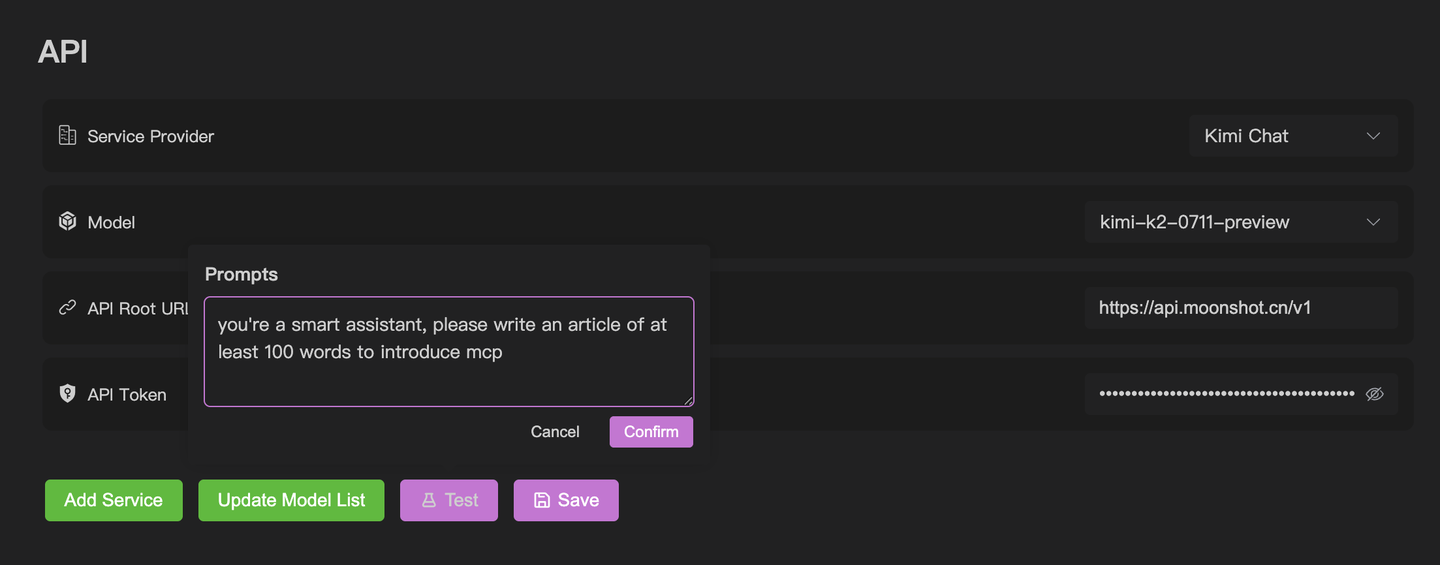1440x565 pixels.
Task: Click the Model cube icon
Action: [x=67, y=222]
